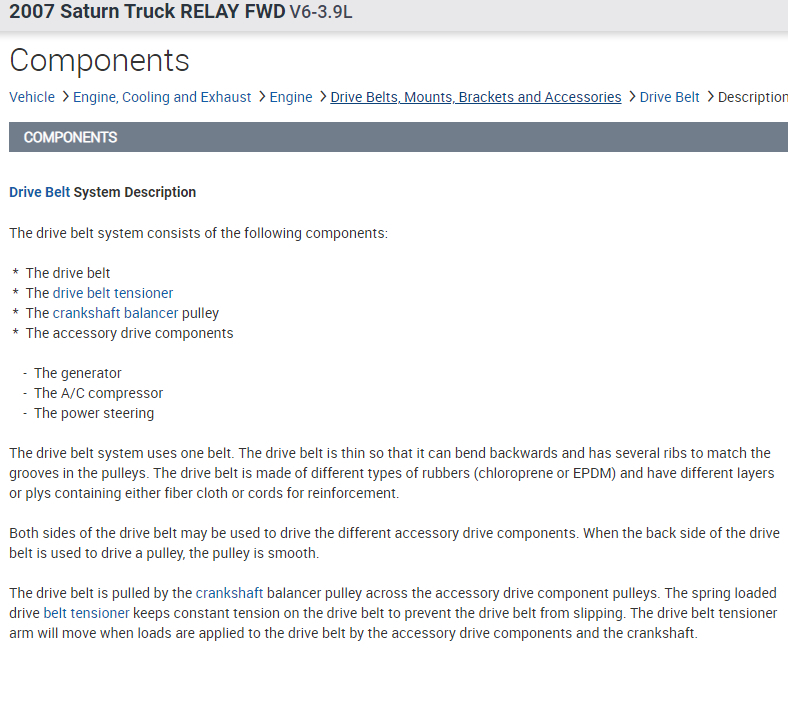This screenshot has height=719, width=788.
Task: Click chevron right after Vehicle breadcrumb
Action: tap(65, 97)
